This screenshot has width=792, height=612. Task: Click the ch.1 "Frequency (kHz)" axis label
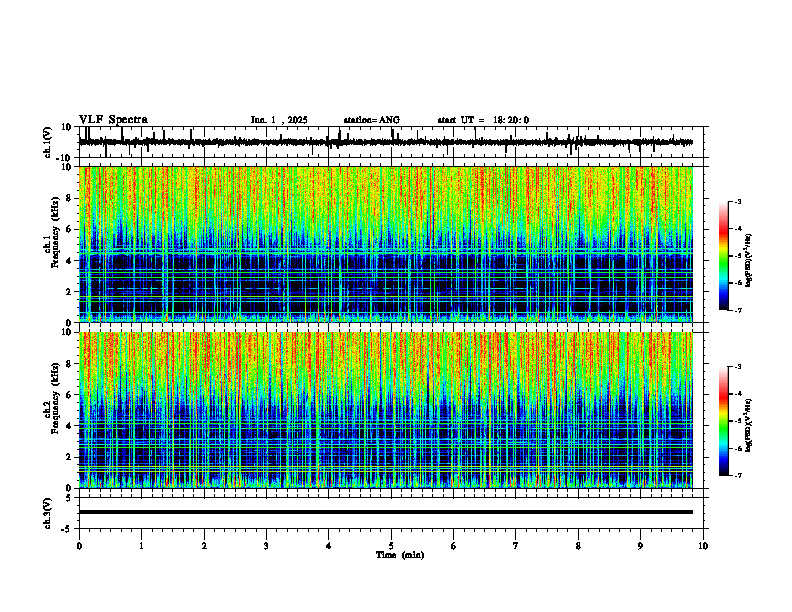(x=55, y=233)
